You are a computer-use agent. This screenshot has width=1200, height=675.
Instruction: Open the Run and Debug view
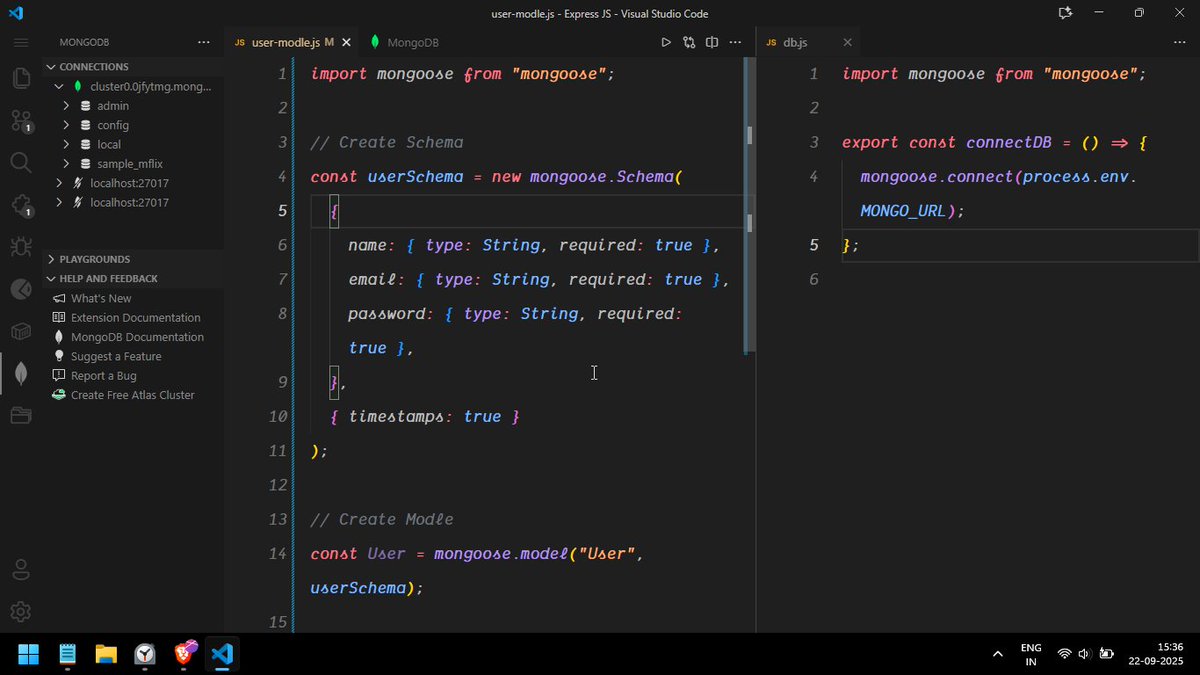click(21, 246)
